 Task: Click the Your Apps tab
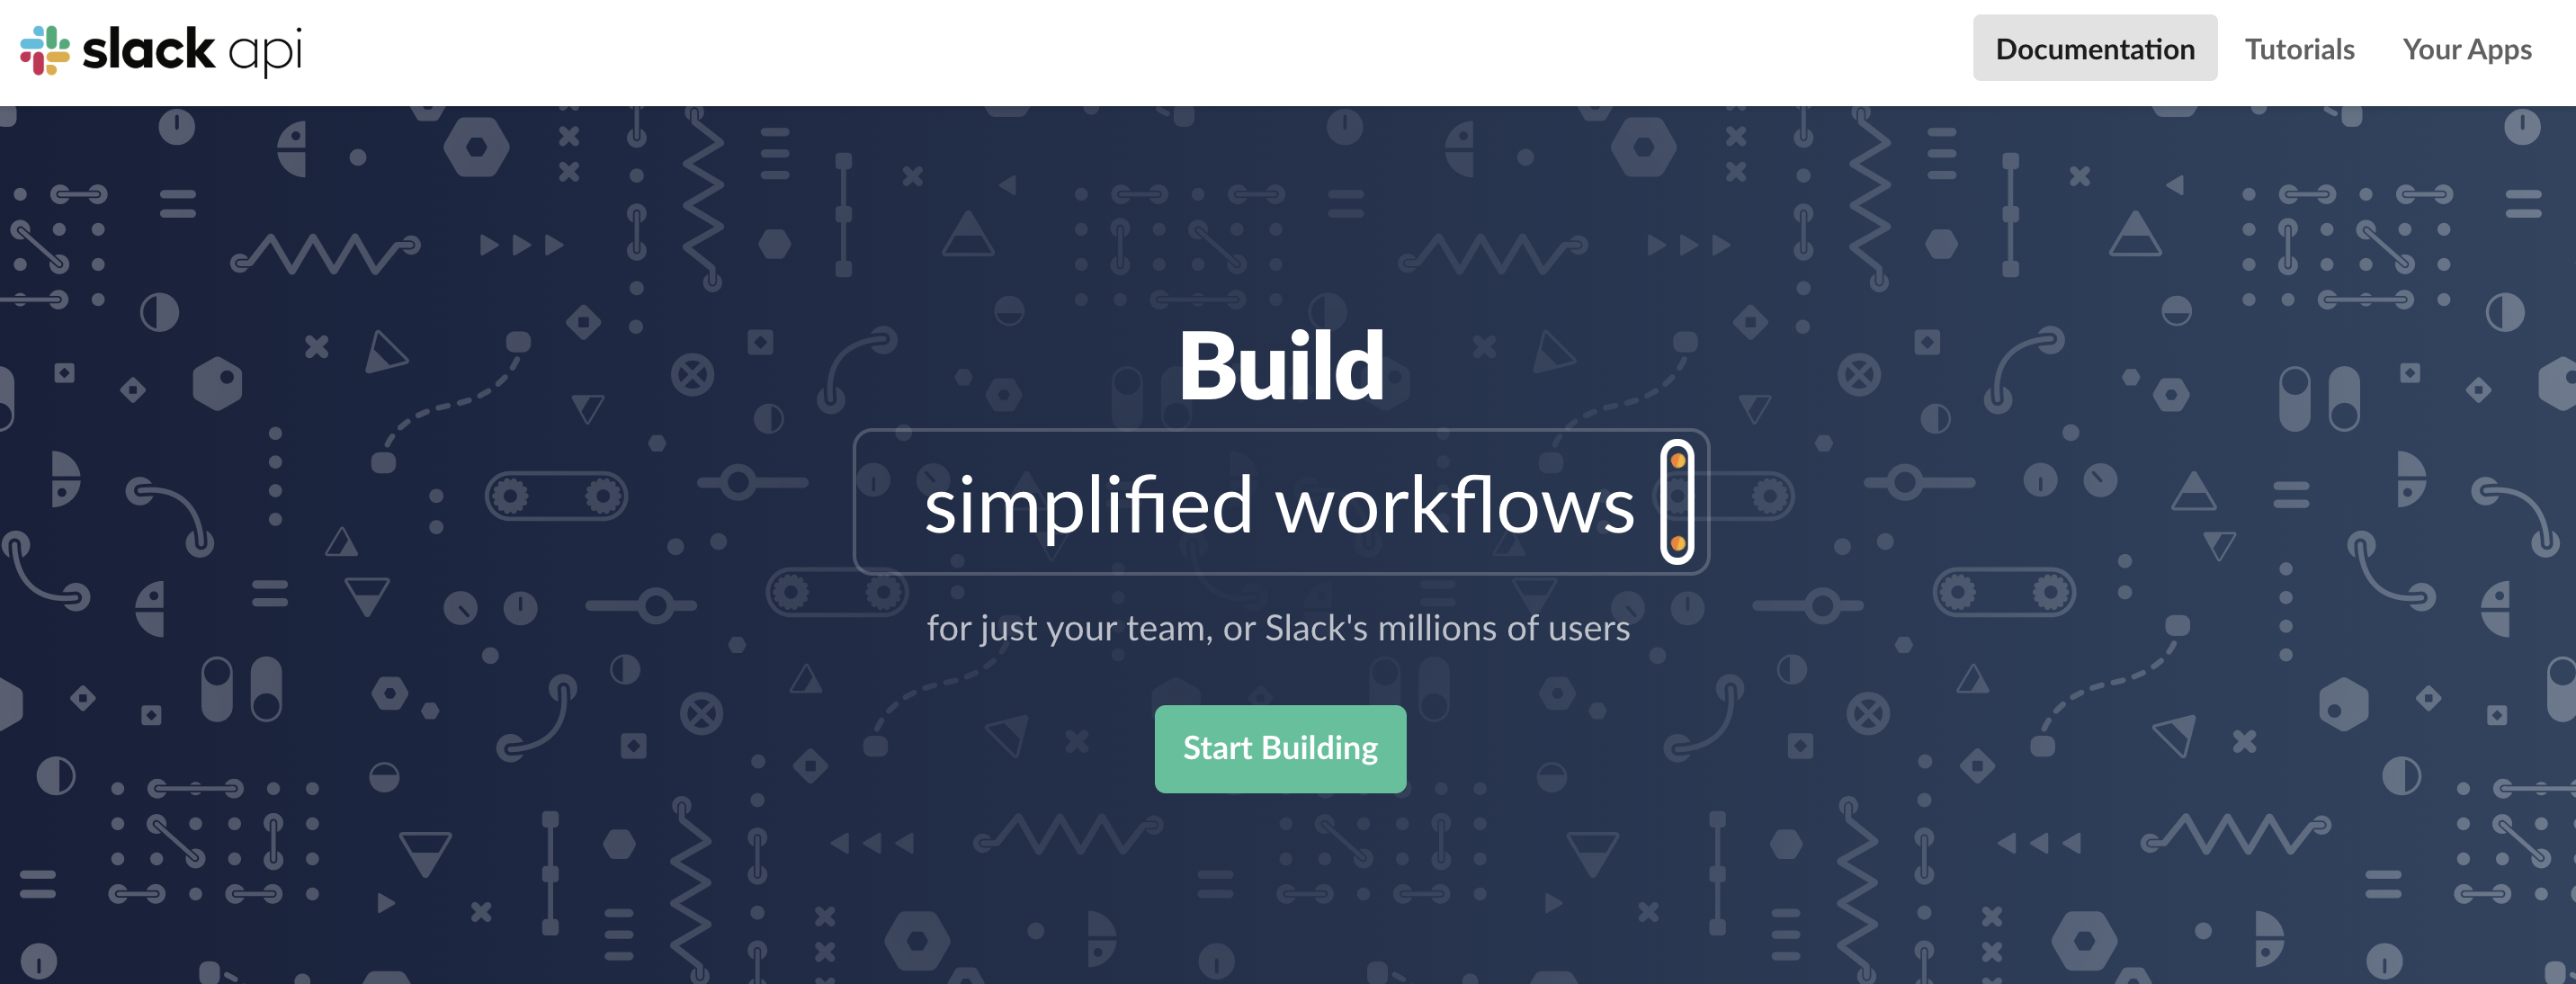[2464, 48]
